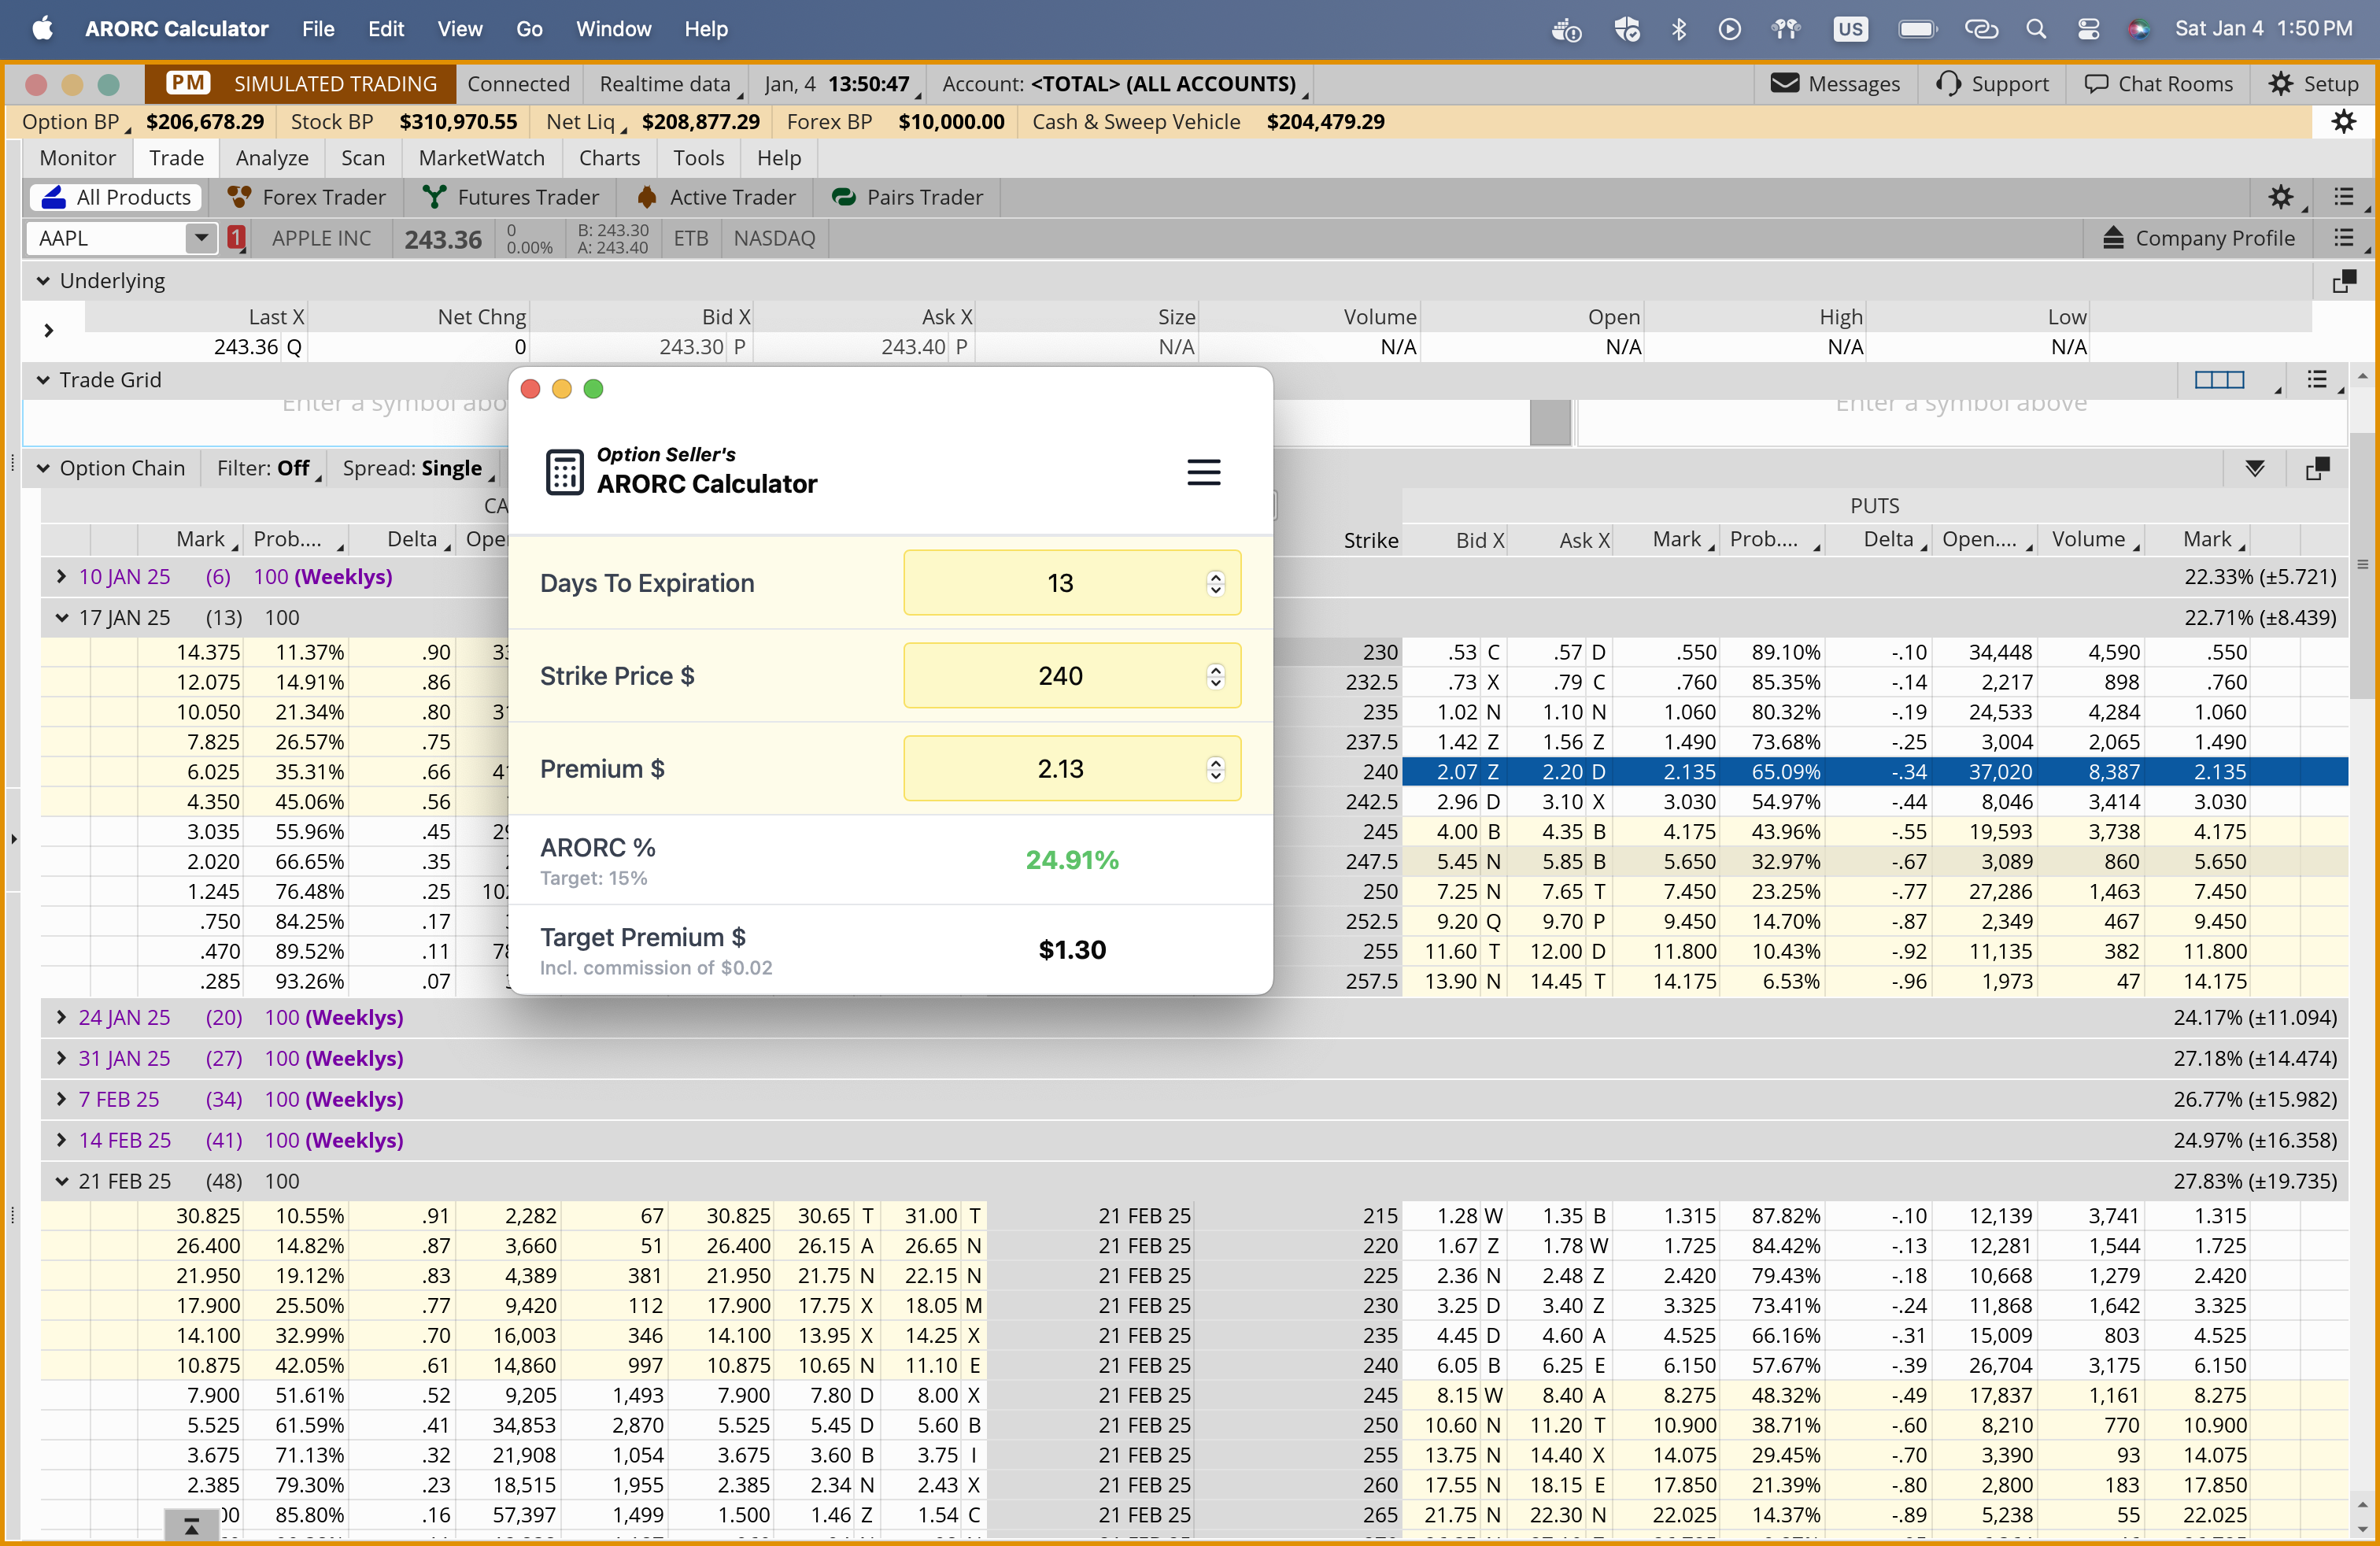Click the macOS Spotlight search icon
The image size is (2380, 1546).
point(2036,29)
